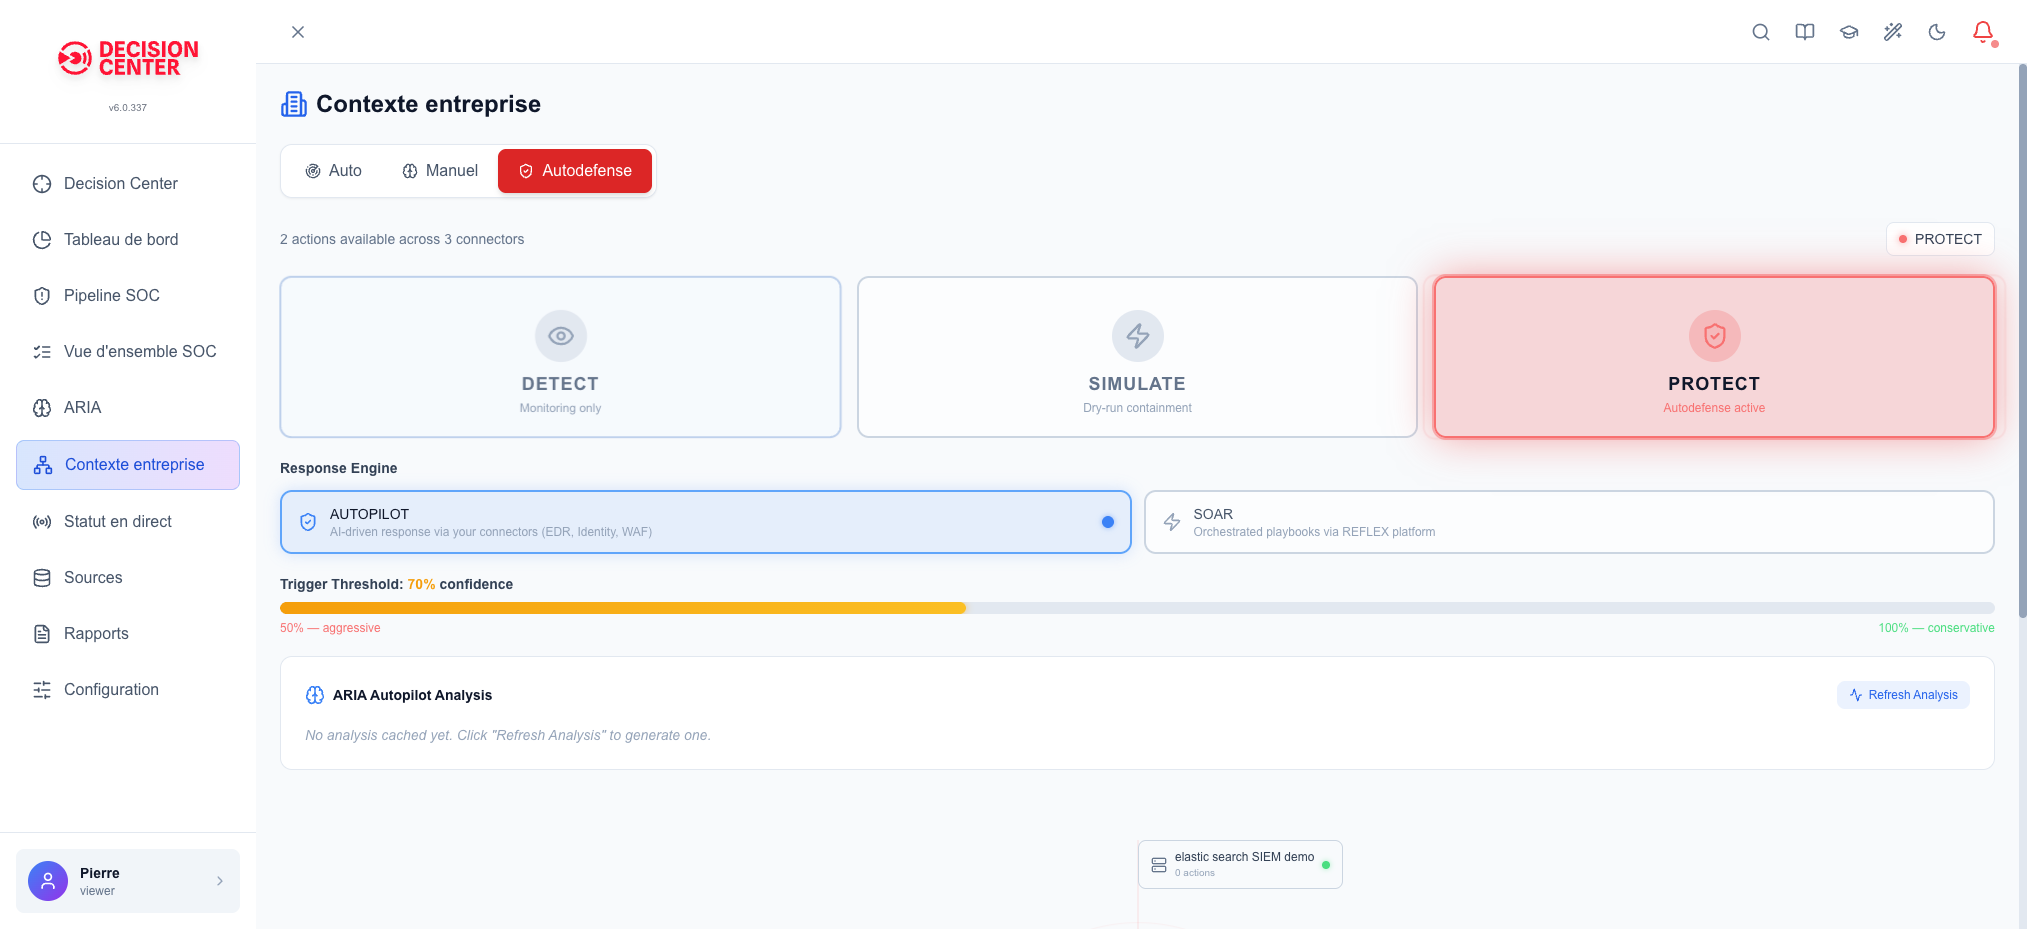This screenshot has height=929, width=2027.
Task: Click the ARIA Autopilot Analysis brain icon
Action: 315,695
